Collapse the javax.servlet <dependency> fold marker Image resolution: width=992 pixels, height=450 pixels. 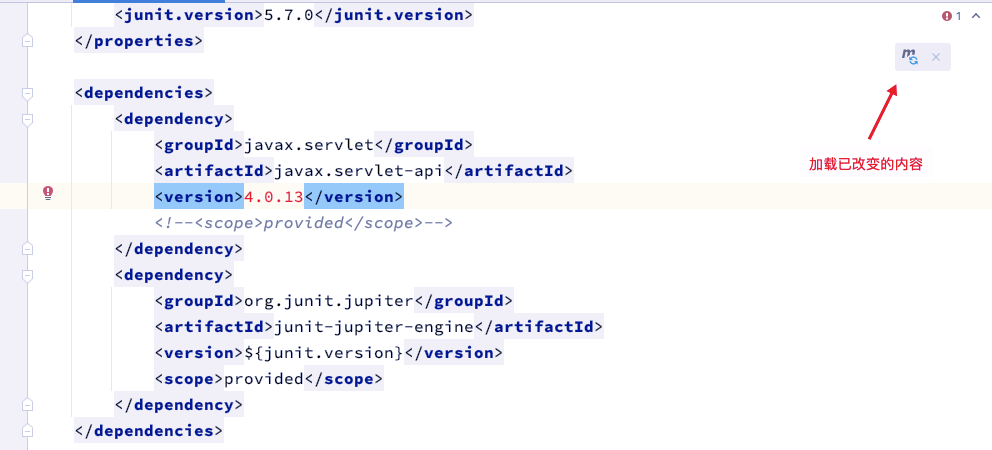click(x=27, y=119)
